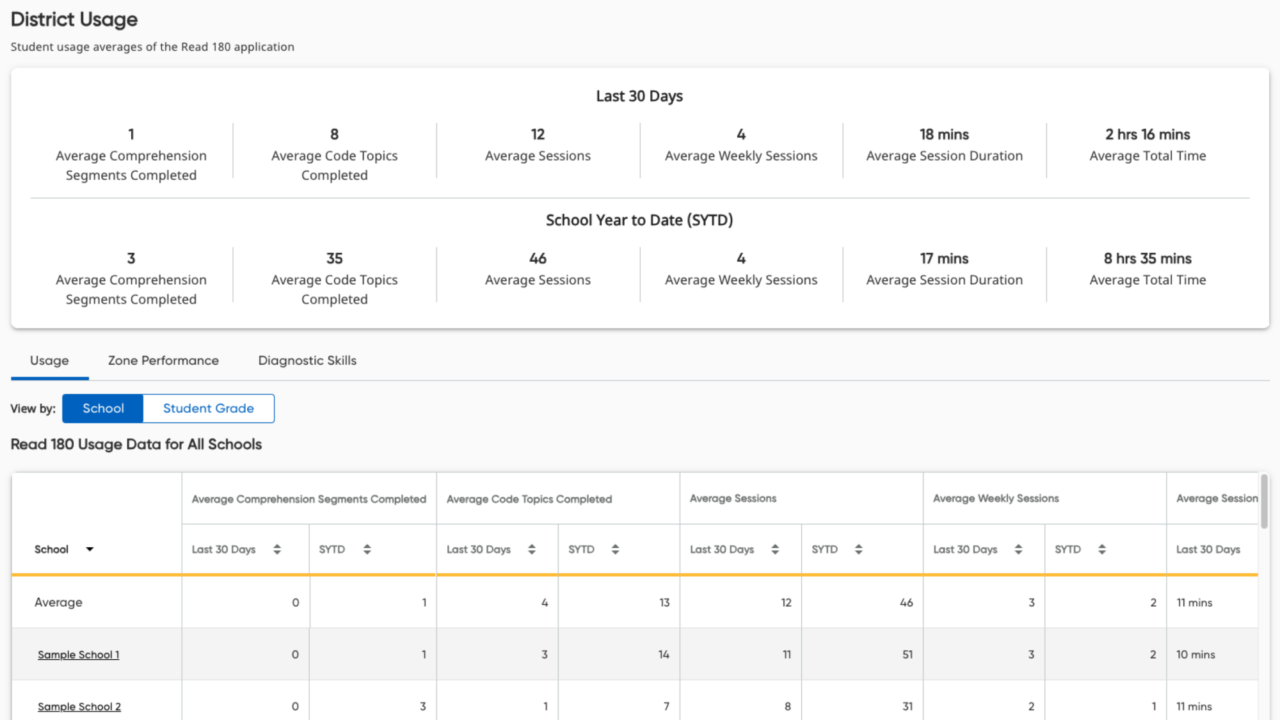Click Last 30 Days '12' average sessions value

point(538,134)
